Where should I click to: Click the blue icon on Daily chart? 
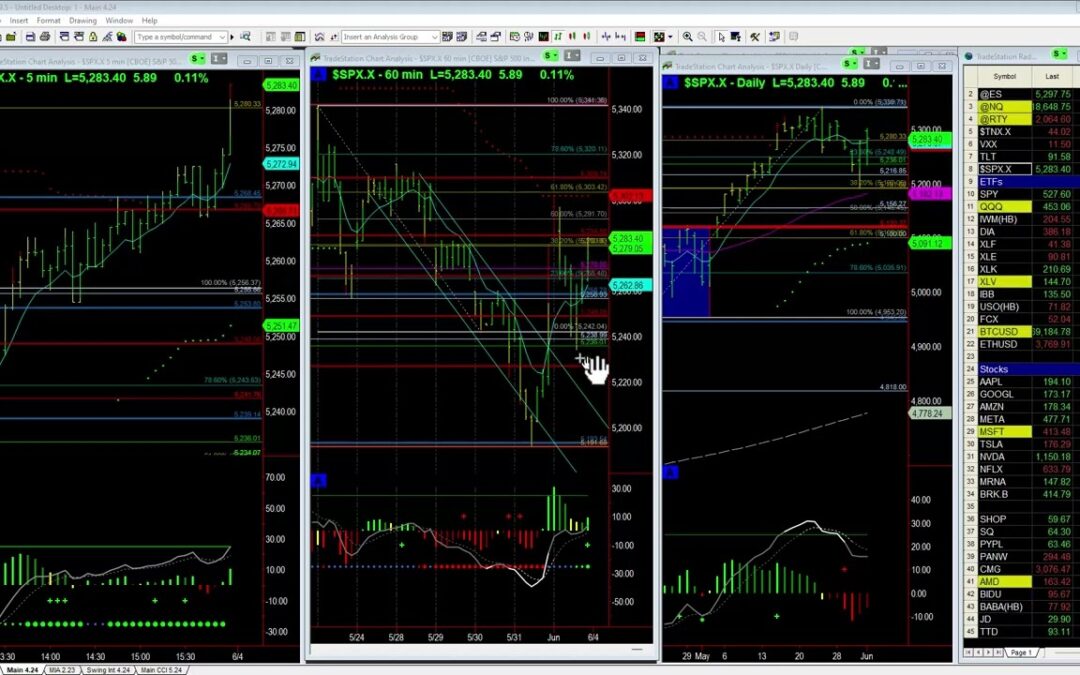(x=670, y=83)
